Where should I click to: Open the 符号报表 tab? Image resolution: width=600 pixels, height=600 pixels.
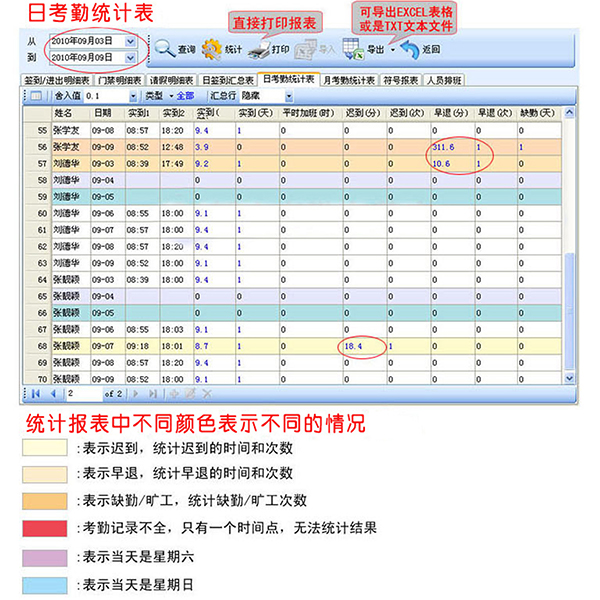[x=401, y=80]
